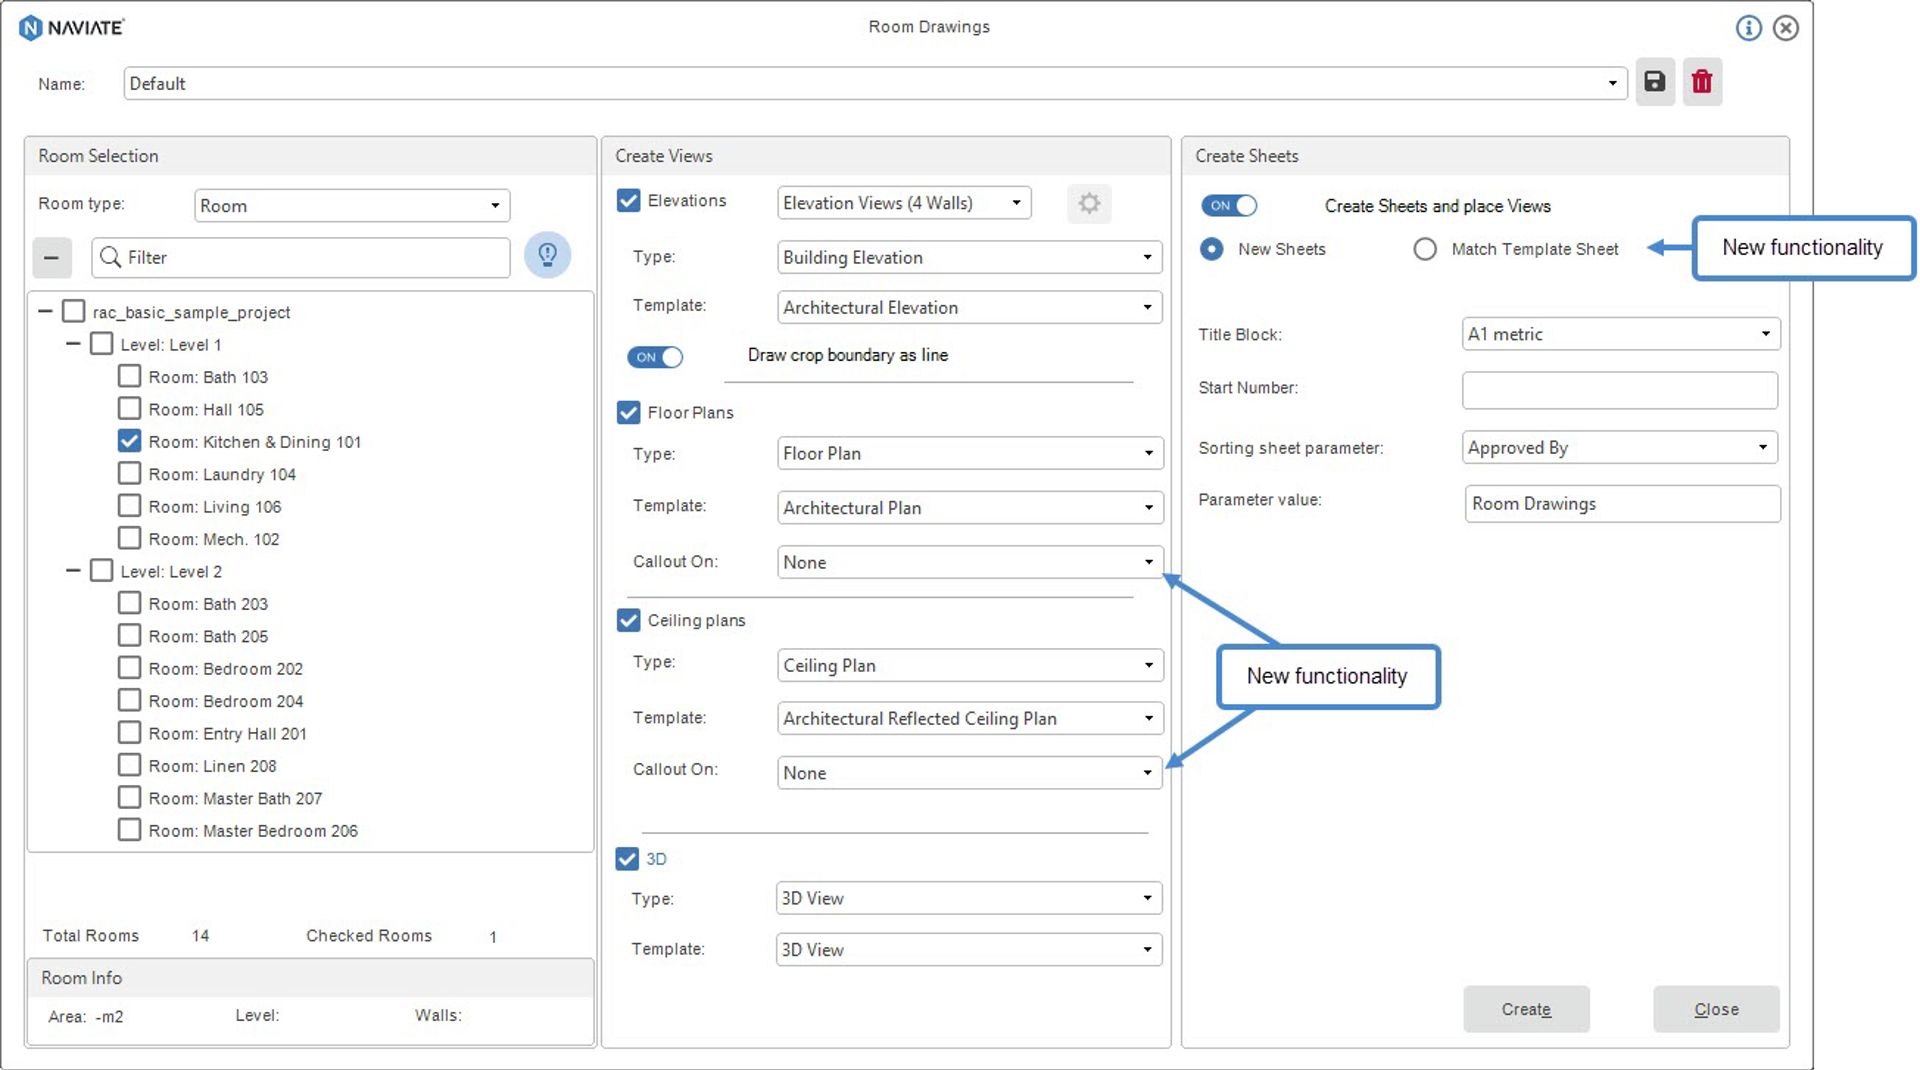Open the info icon in the top right
The image size is (1920, 1070).
coord(1748,27)
